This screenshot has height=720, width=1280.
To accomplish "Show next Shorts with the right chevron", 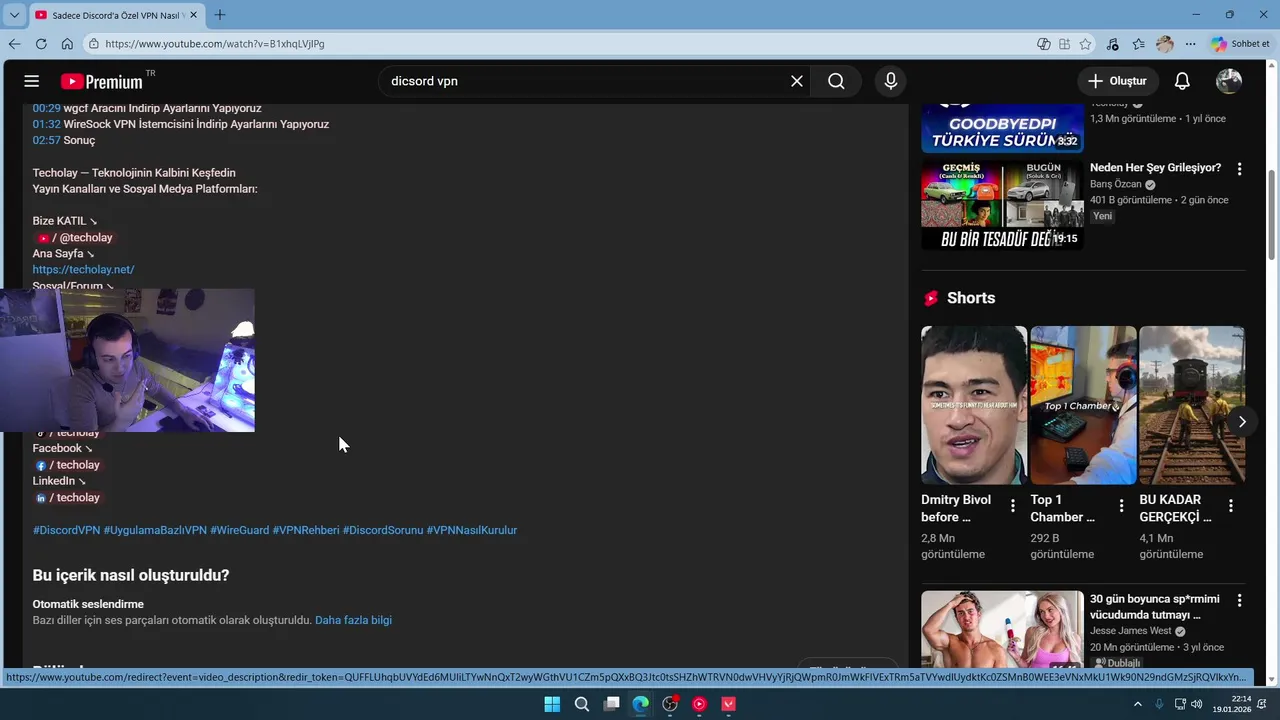I will tap(1242, 422).
